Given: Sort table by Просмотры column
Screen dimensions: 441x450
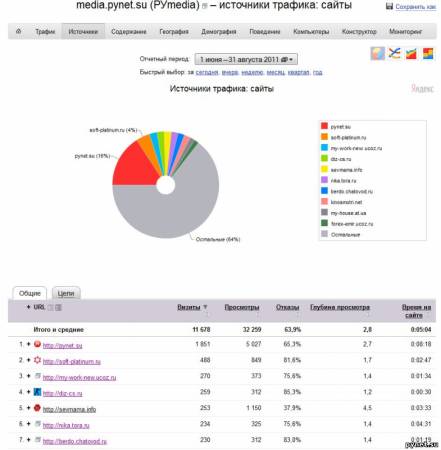Looking at the screenshot, I should (242, 307).
